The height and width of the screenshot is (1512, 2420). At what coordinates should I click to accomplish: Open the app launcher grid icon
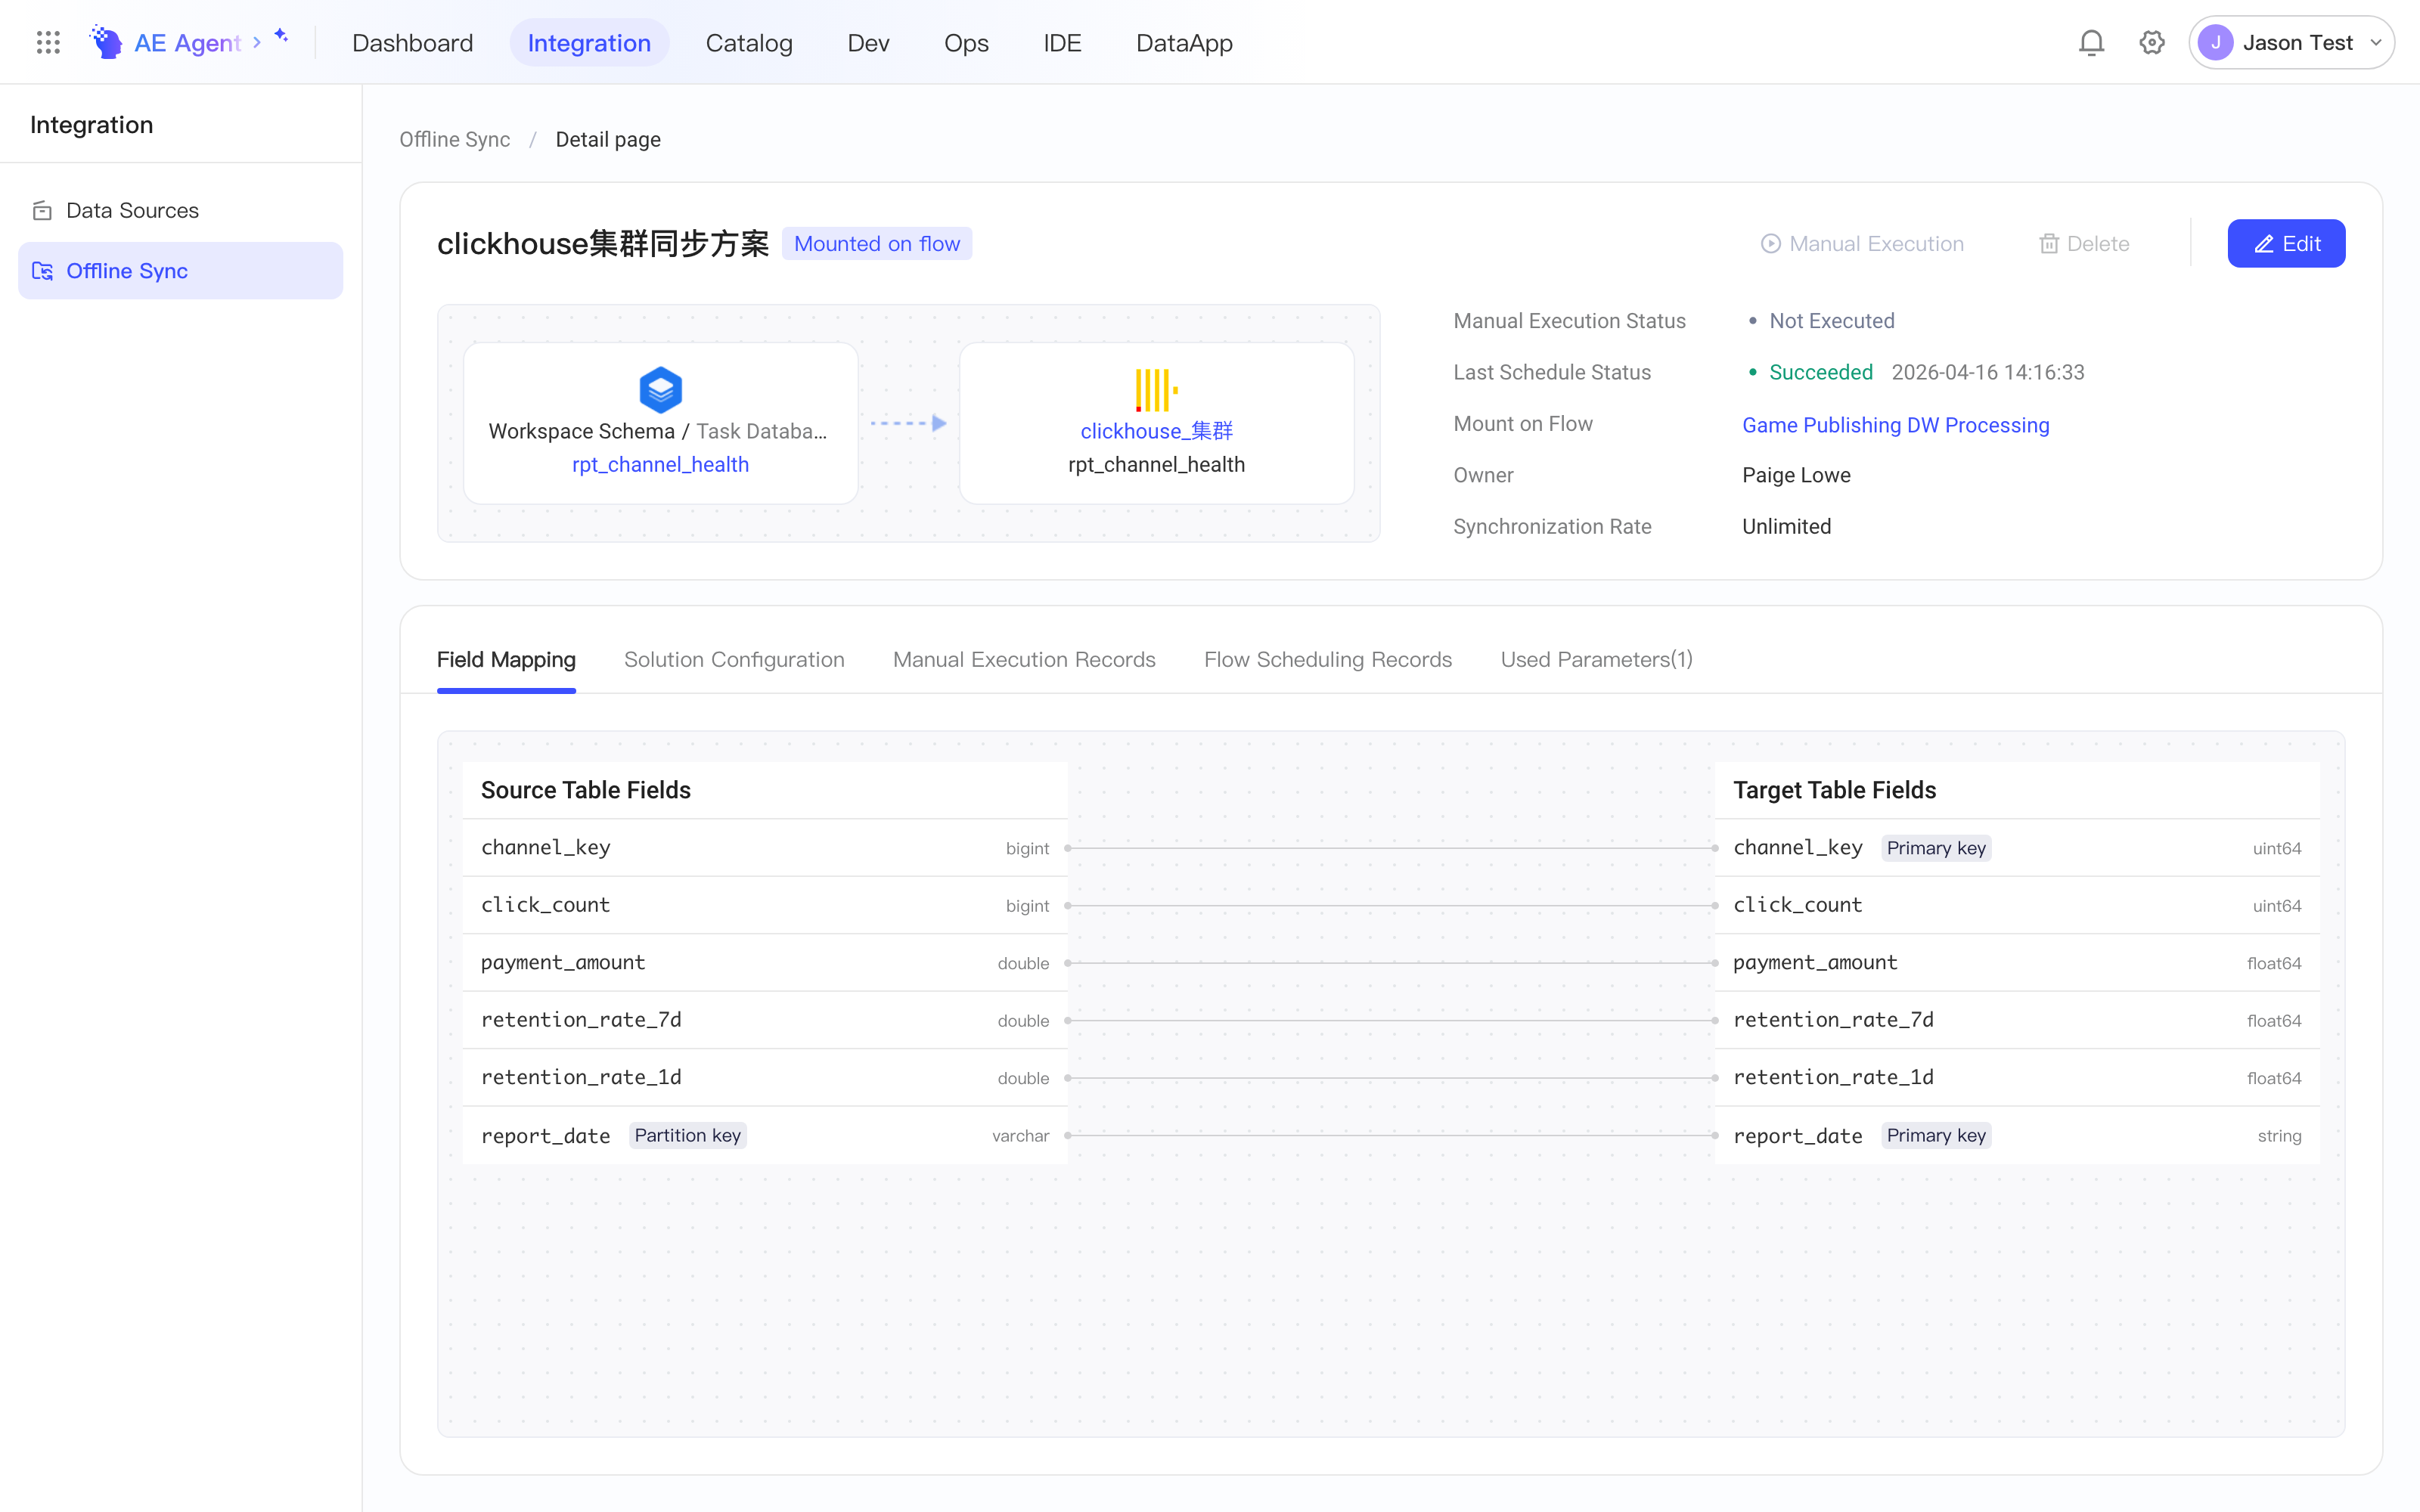pyautogui.click(x=48, y=42)
